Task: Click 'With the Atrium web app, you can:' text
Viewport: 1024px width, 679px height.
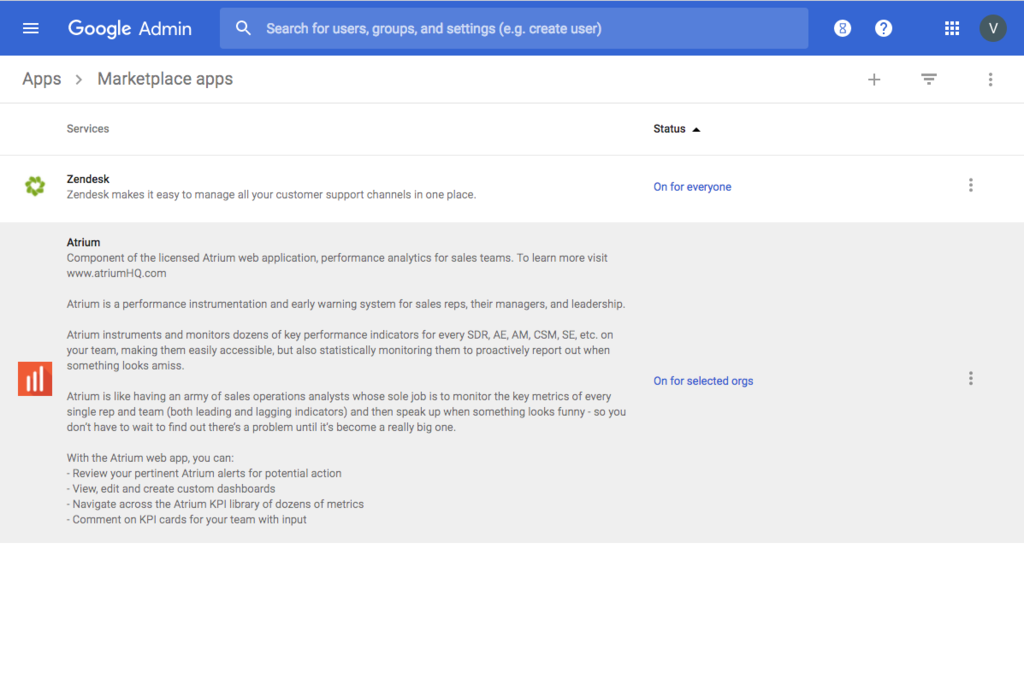Action: [x=150, y=458]
